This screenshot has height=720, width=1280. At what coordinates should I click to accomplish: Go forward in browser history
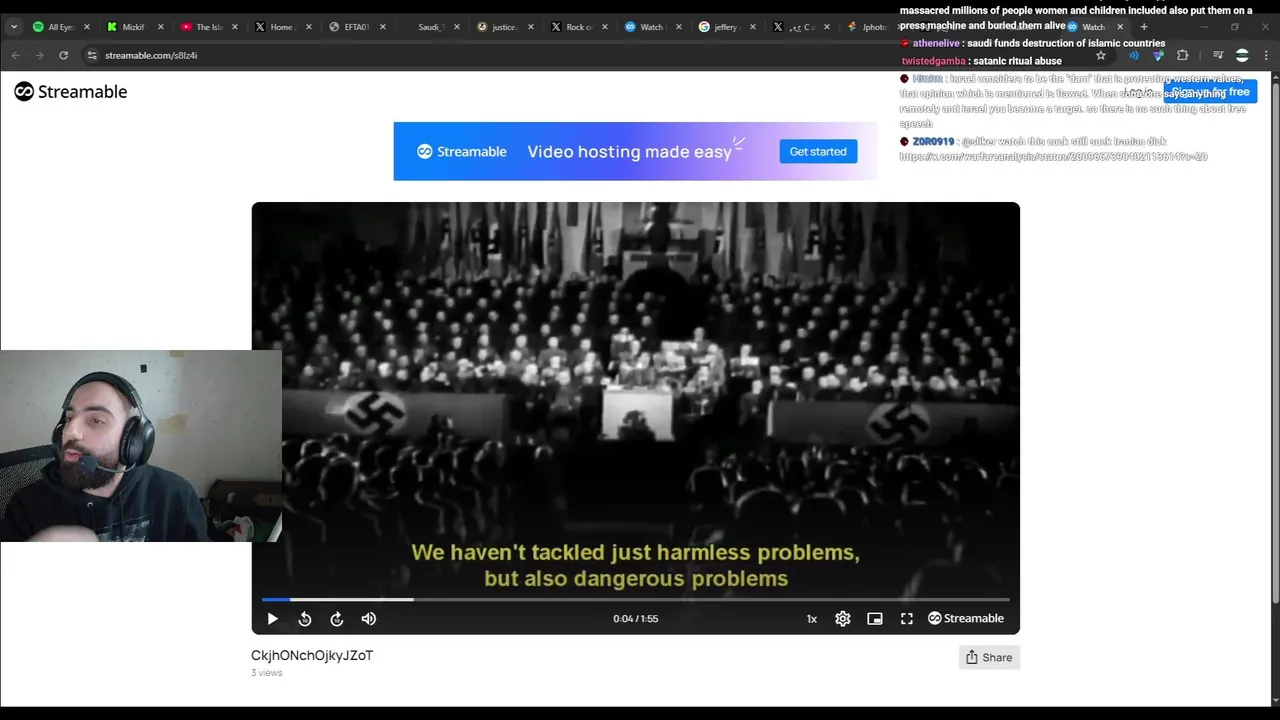[x=39, y=55]
